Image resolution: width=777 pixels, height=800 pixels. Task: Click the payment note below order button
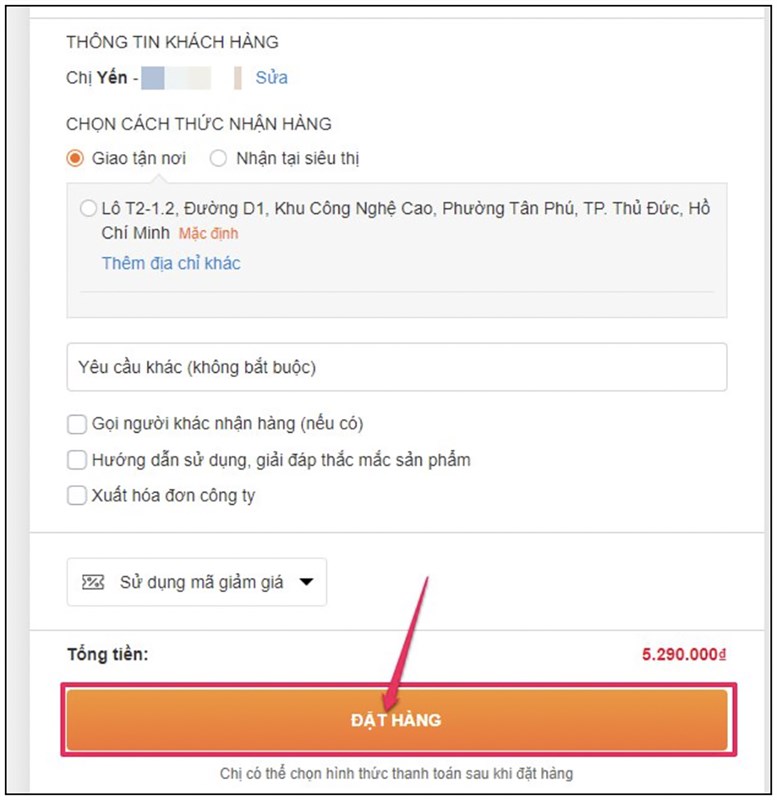[396, 773]
